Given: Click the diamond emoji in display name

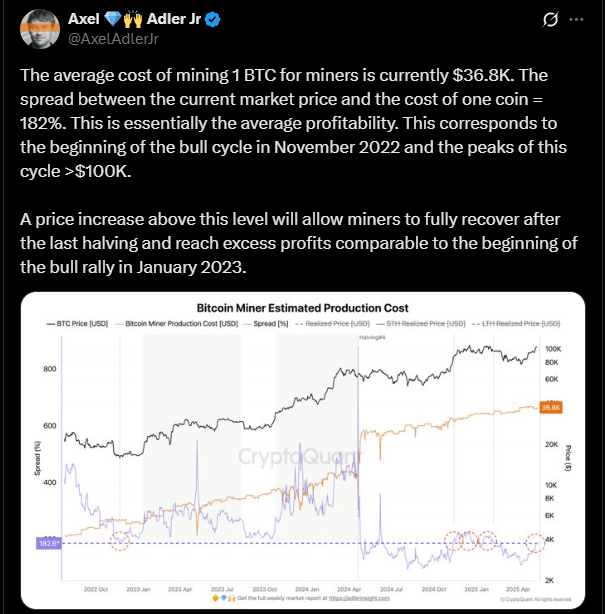Looking at the screenshot, I should pos(113,19).
